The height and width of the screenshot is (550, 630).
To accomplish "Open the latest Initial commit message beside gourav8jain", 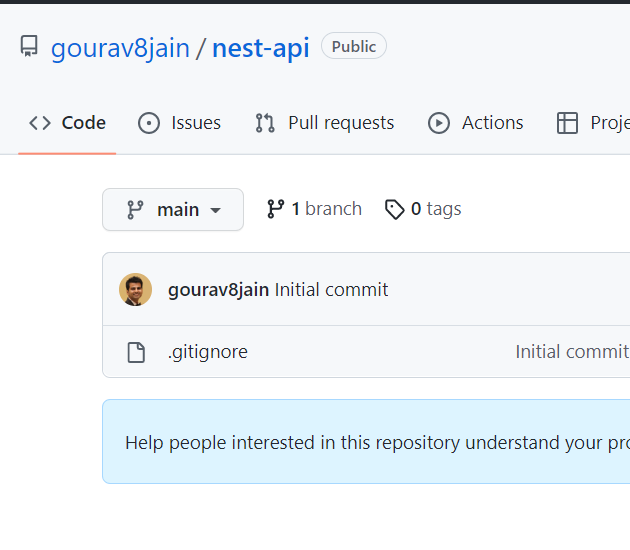I will coord(331,290).
